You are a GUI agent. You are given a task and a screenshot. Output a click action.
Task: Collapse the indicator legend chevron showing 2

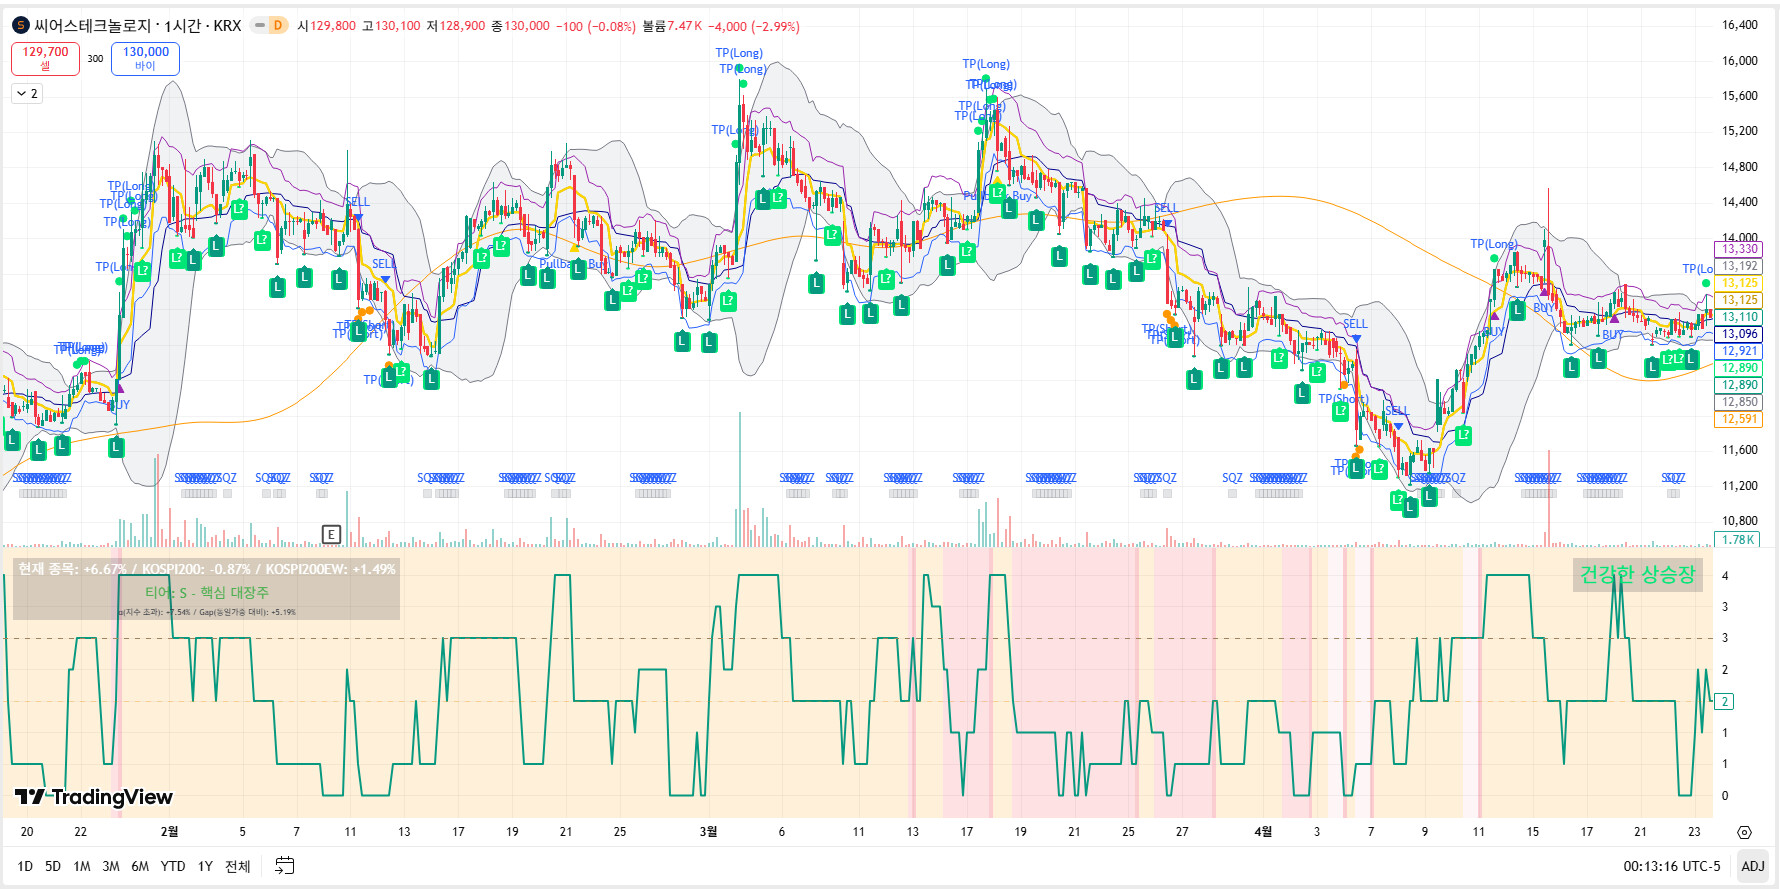(x=27, y=93)
